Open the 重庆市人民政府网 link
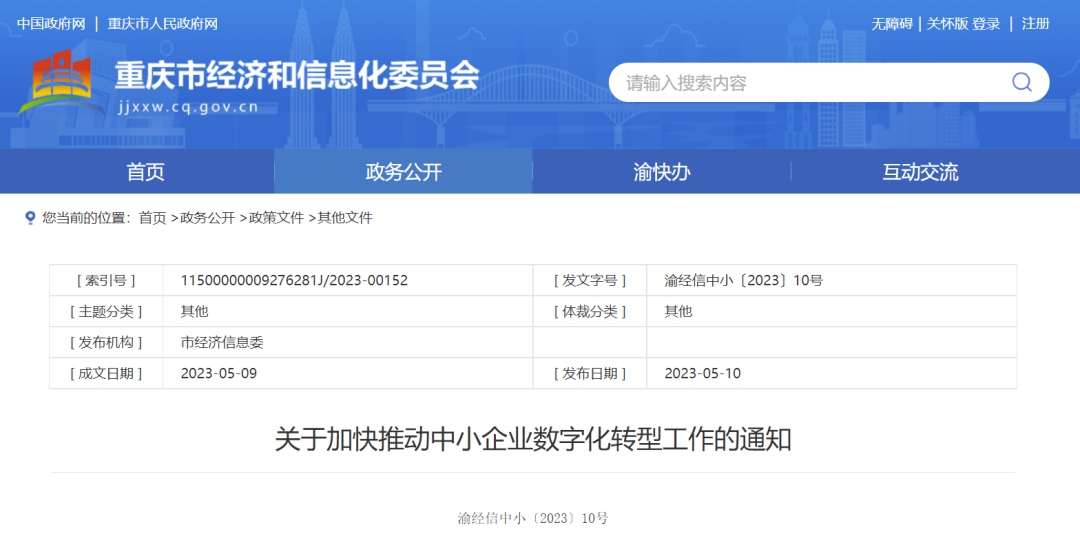 coord(162,24)
